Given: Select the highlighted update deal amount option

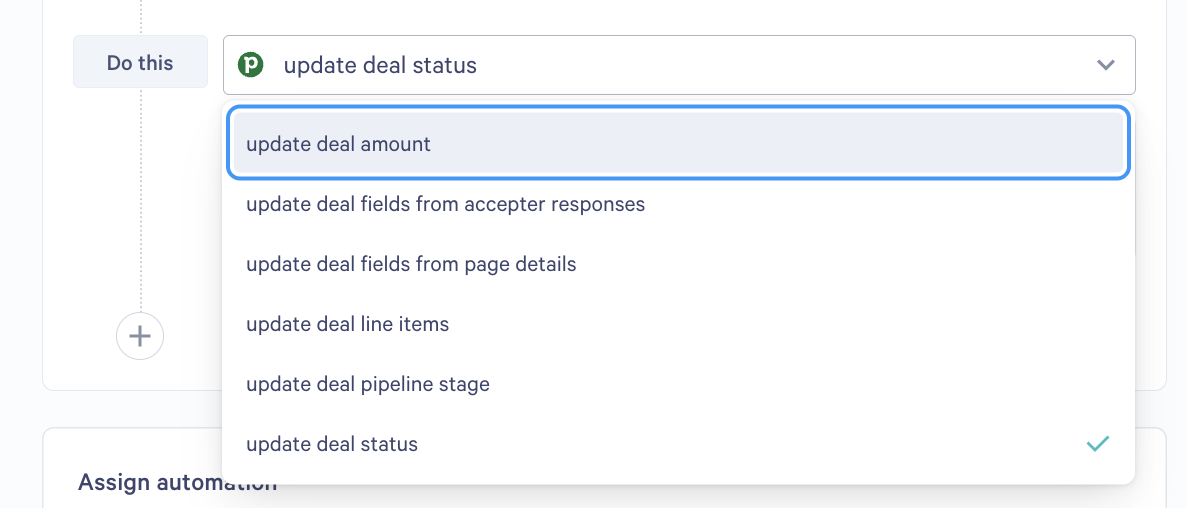Looking at the screenshot, I should click(x=678, y=144).
